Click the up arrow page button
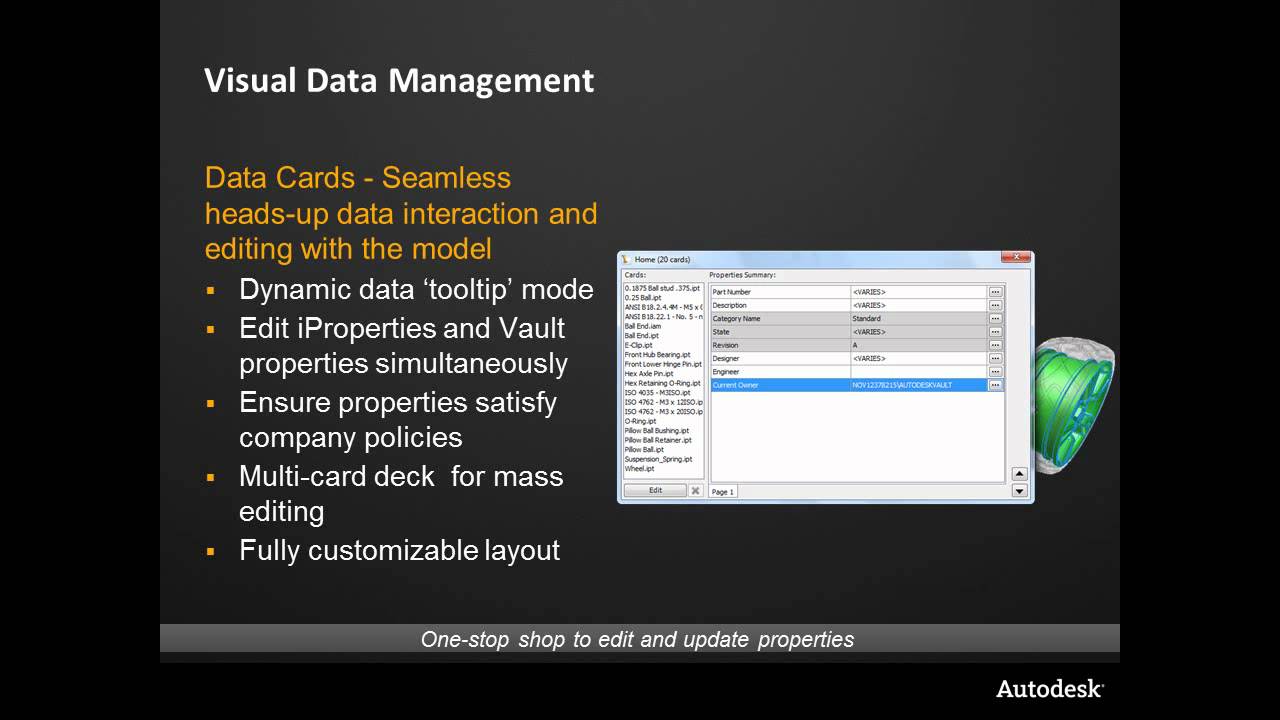Viewport: 1280px width, 720px height. (x=1020, y=474)
